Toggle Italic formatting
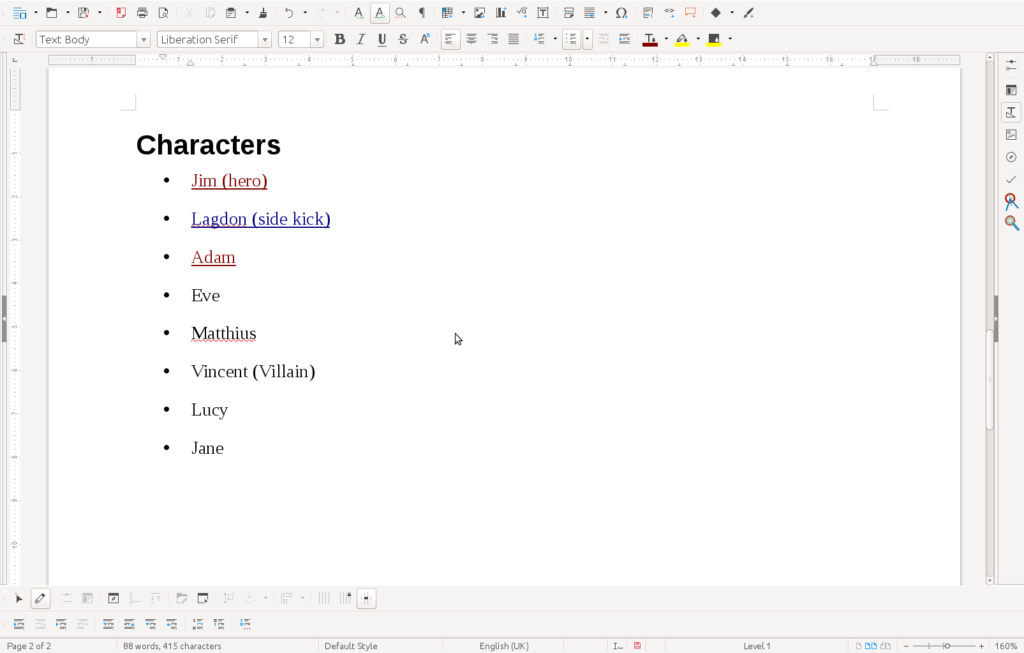 click(360, 39)
